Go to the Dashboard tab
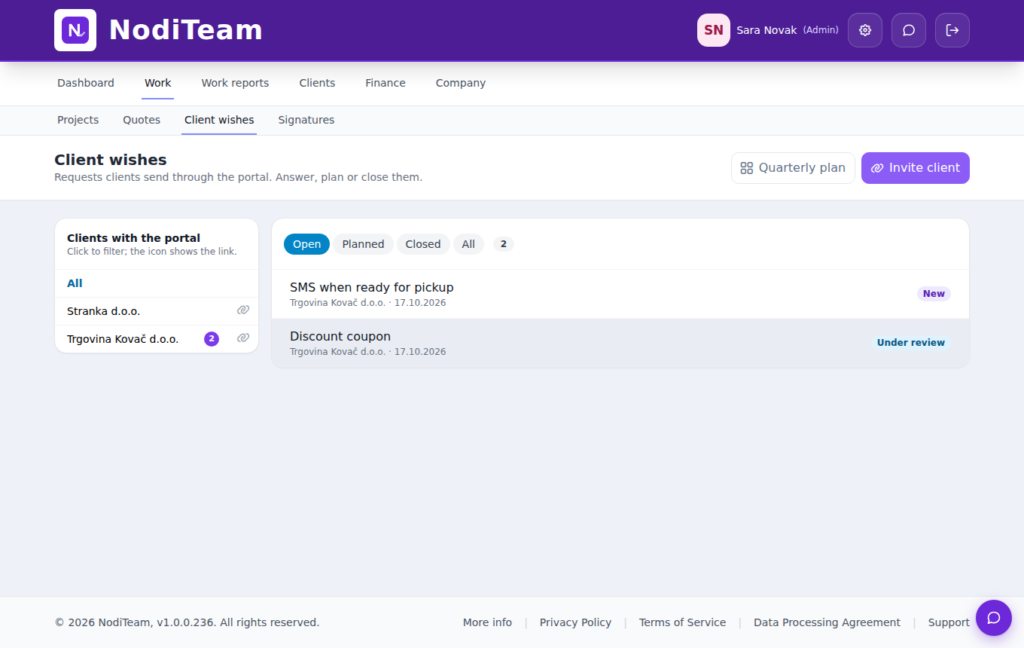Viewport: 1024px width, 648px height. 86,83
